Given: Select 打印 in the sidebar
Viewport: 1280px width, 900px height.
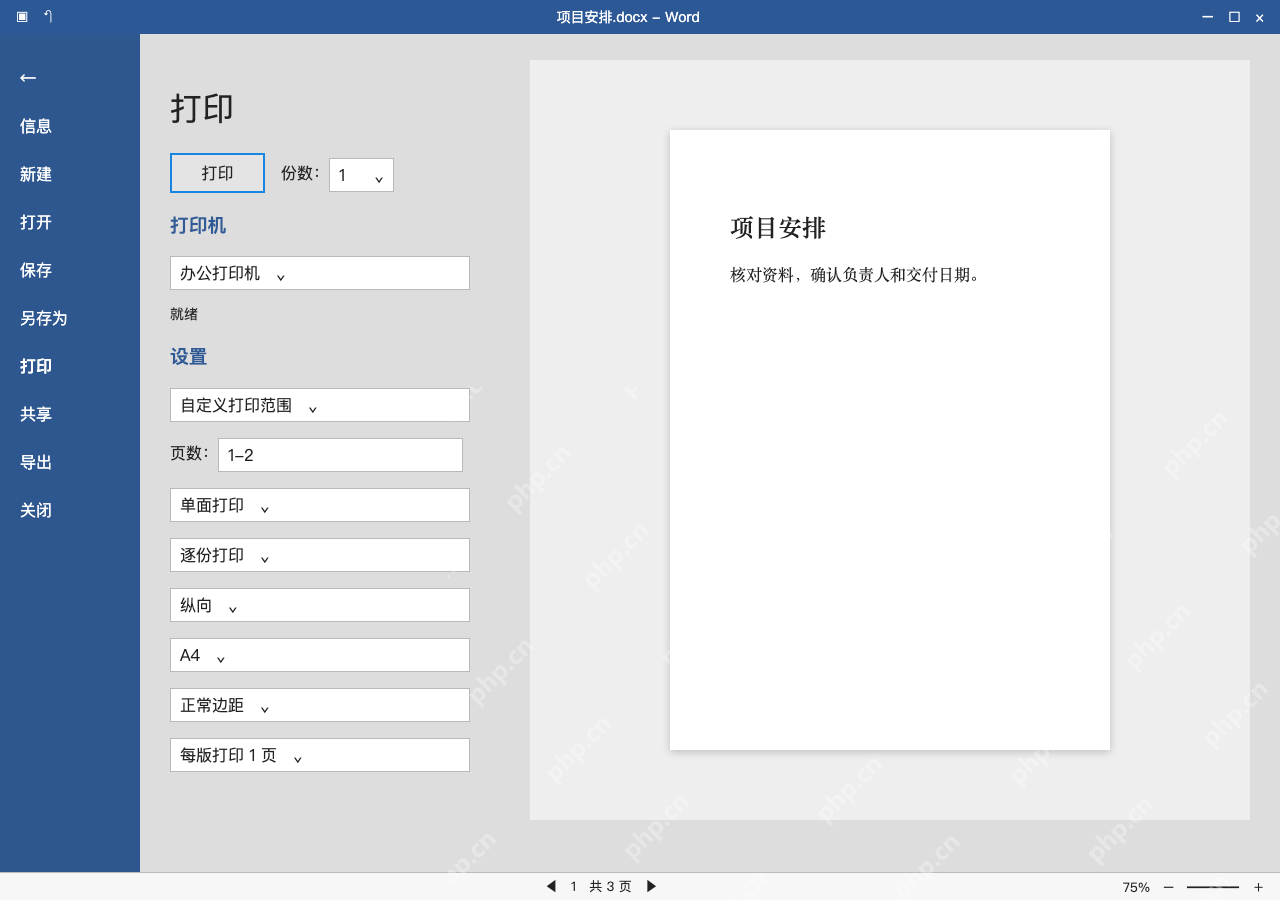Looking at the screenshot, I should point(36,366).
